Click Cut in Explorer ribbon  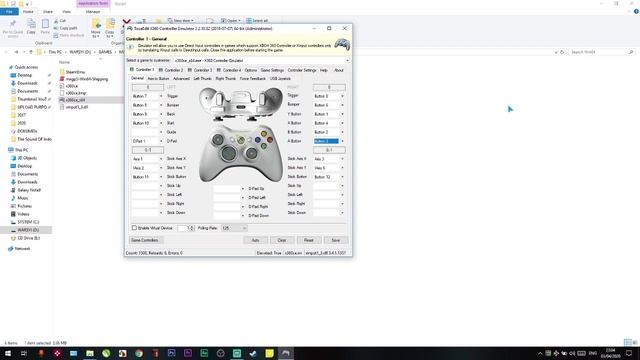(60, 21)
